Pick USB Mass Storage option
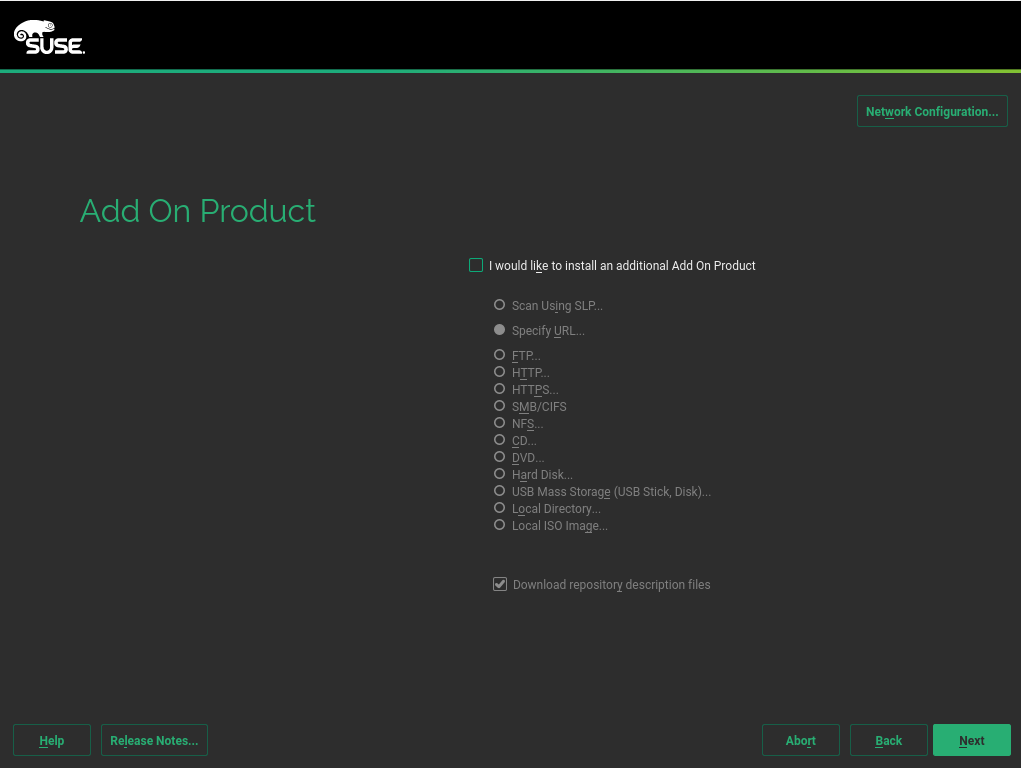The height and width of the screenshot is (768, 1021). click(500, 491)
